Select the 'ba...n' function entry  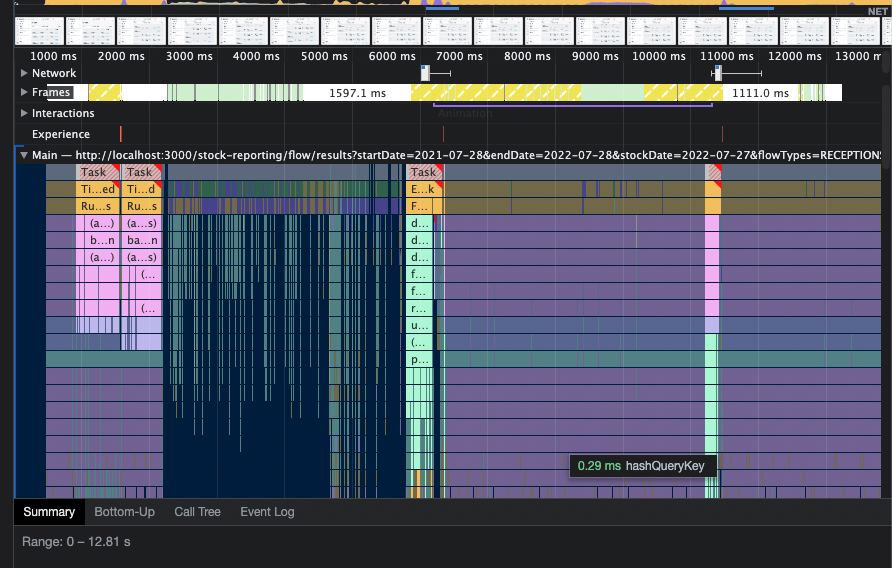[142, 240]
